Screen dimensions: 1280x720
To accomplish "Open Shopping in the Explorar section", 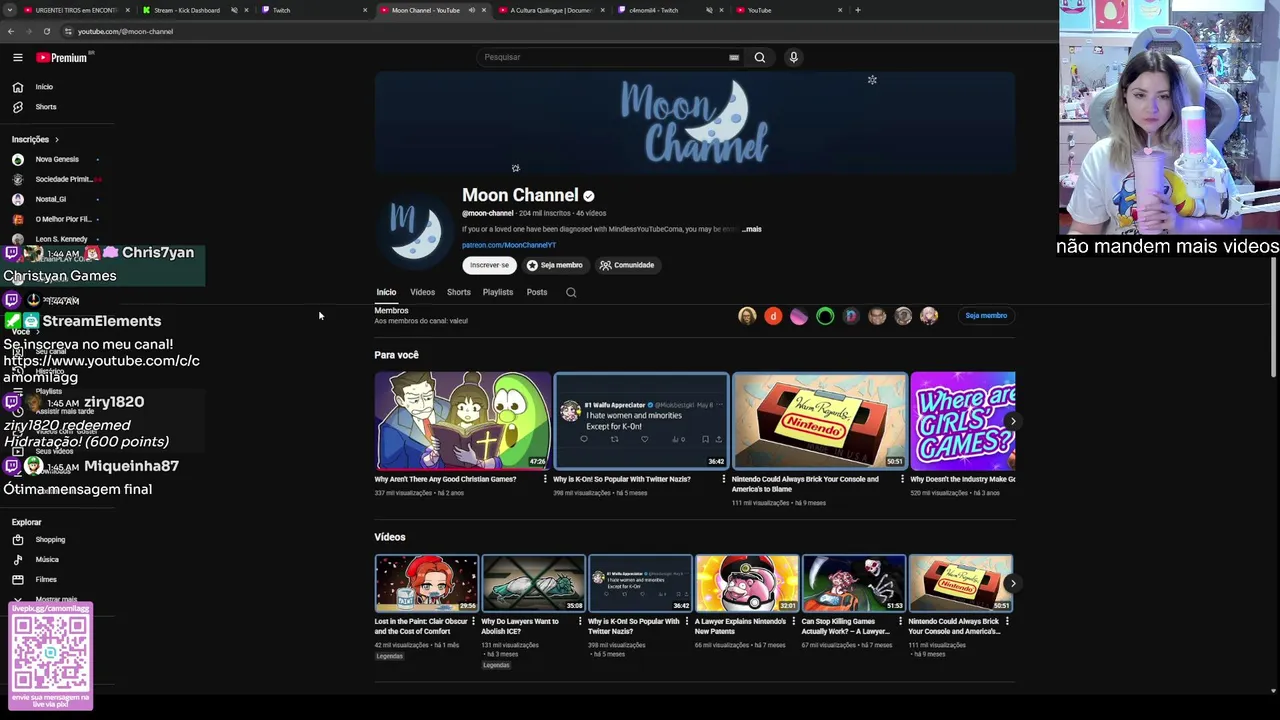I will click(50, 540).
